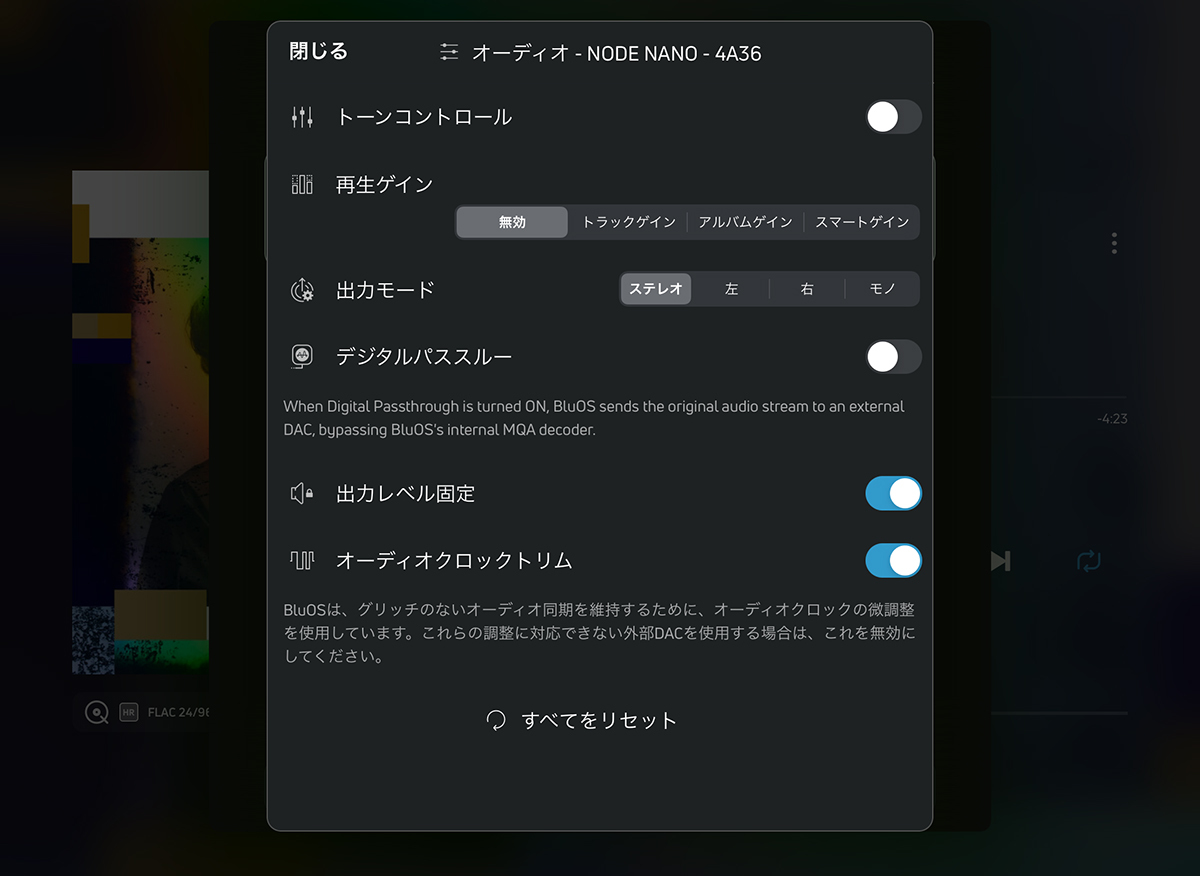This screenshot has width=1200, height=876.
Task: Enable the デジタルパススルー switch
Action: pyautogui.click(x=893, y=357)
